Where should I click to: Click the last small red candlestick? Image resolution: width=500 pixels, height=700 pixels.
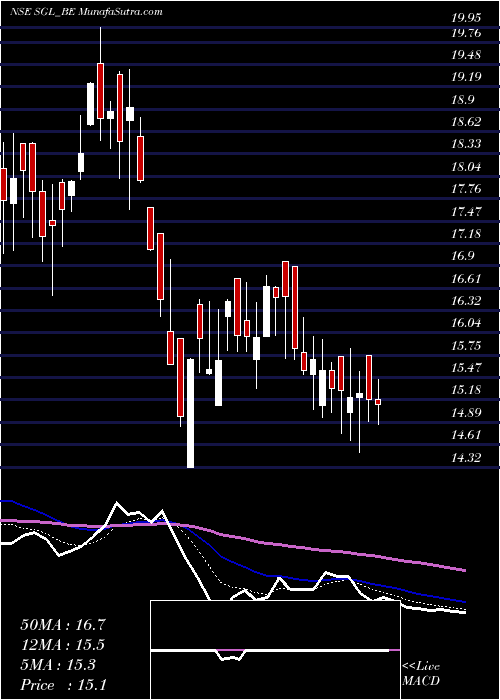pyautogui.click(x=378, y=402)
